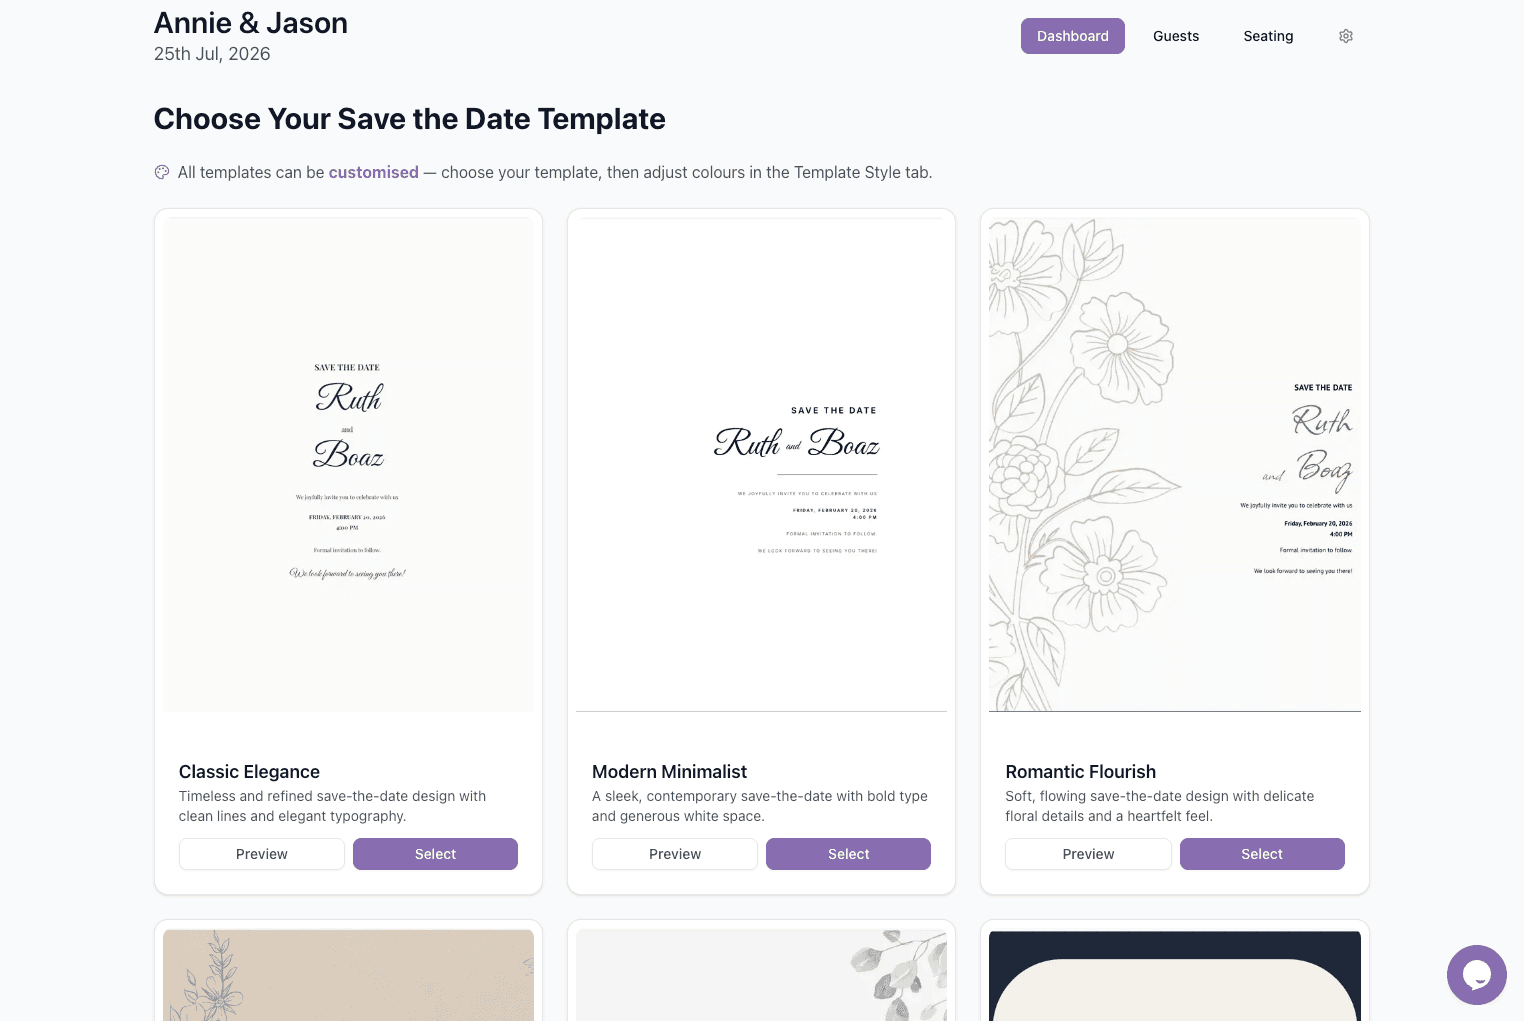
Task: Select the Classic Elegance template
Action: (435, 853)
